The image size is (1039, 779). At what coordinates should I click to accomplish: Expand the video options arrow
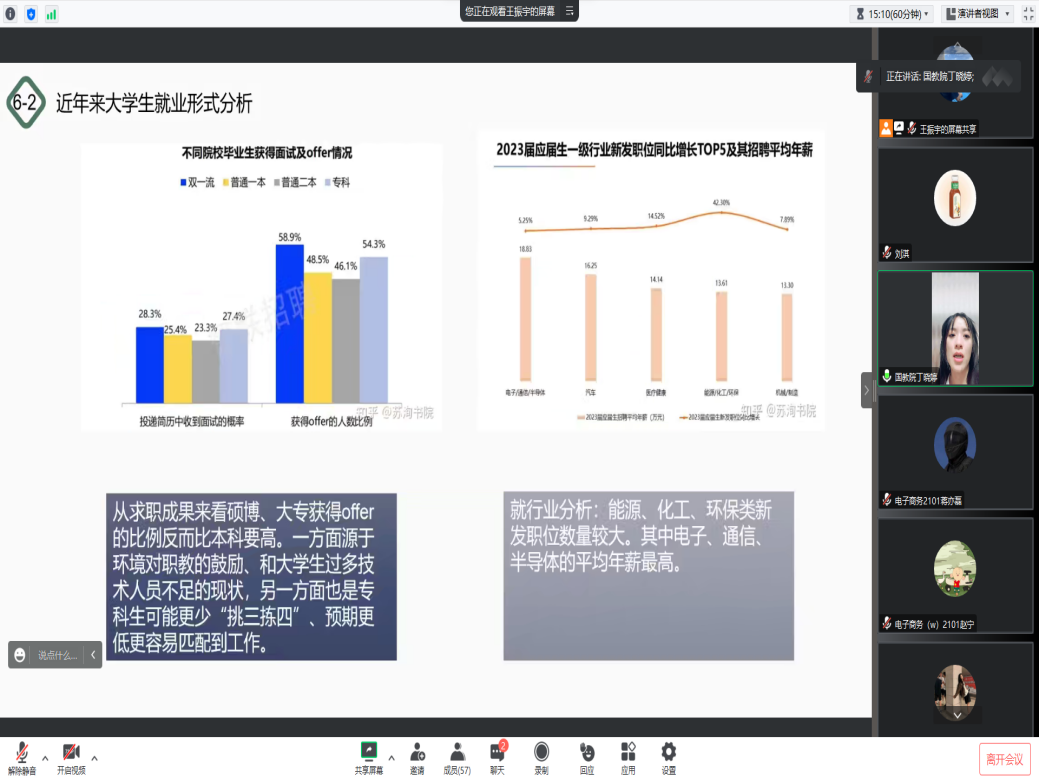(x=95, y=758)
